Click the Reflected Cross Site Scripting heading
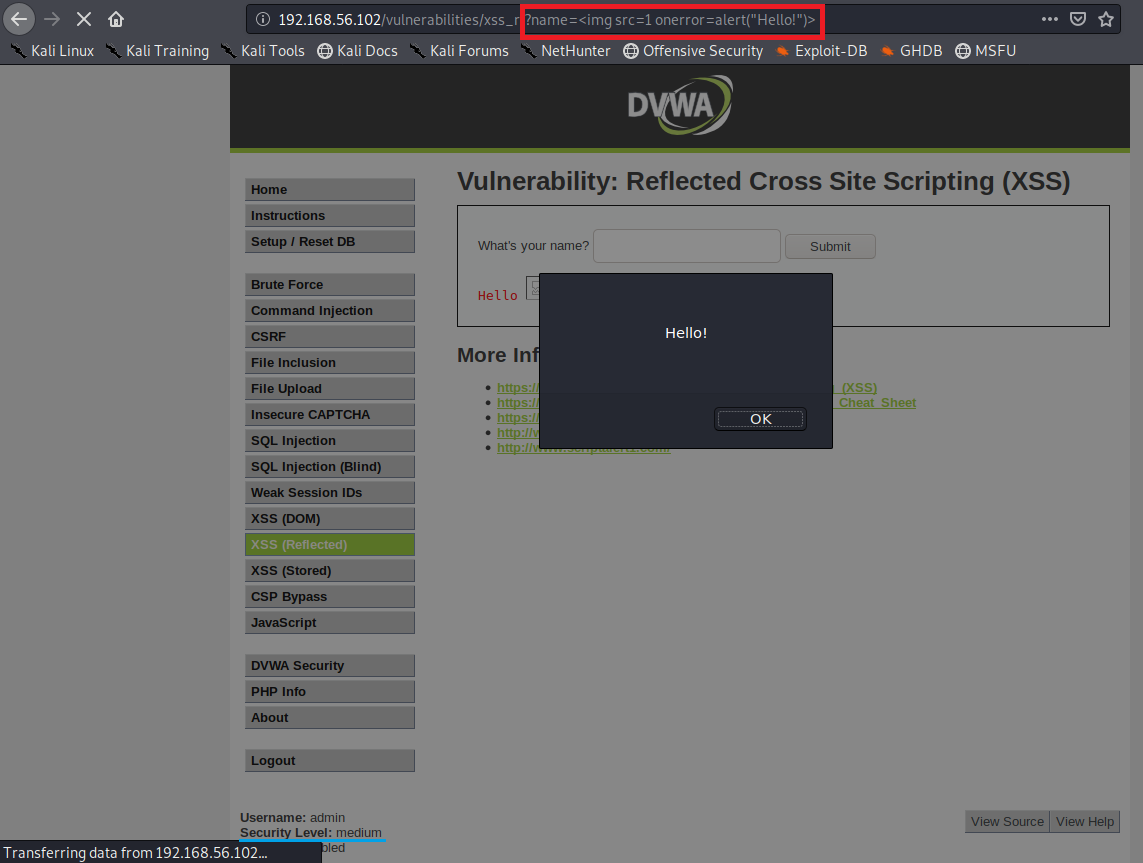The image size is (1143, 863). tap(763, 181)
